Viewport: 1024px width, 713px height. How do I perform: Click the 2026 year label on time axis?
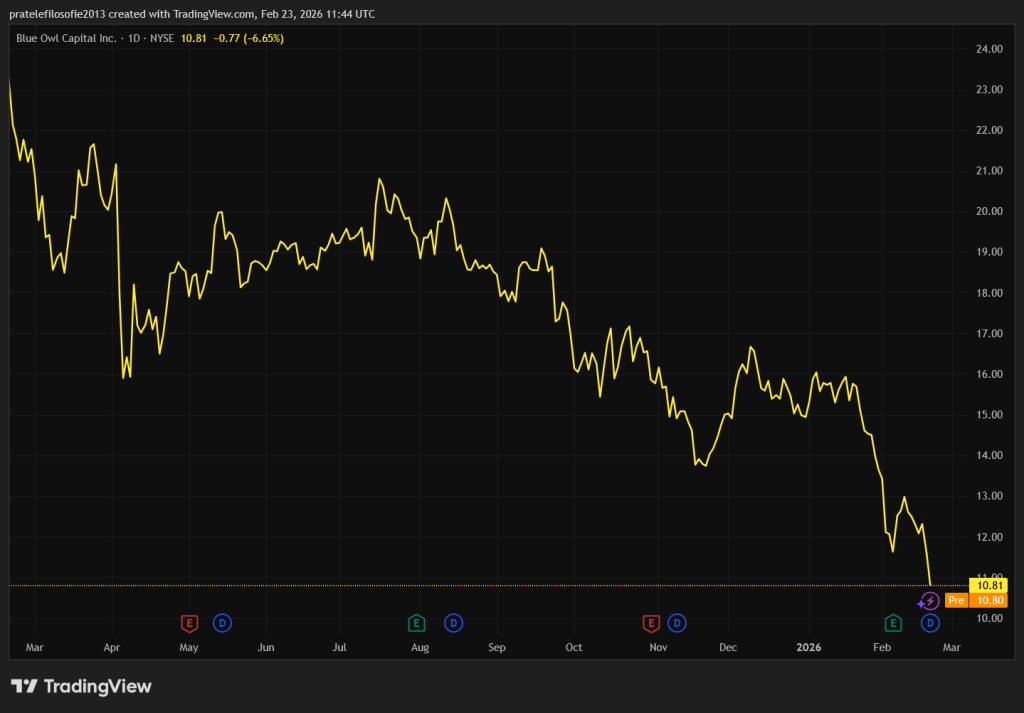click(809, 648)
